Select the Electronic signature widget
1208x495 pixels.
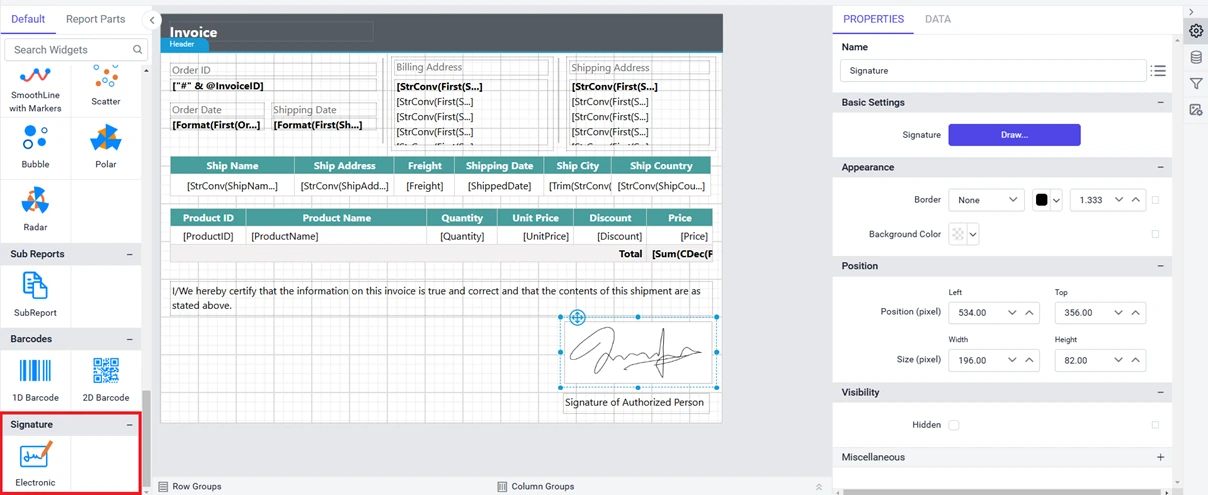pyautogui.click(x=35, y=463)
